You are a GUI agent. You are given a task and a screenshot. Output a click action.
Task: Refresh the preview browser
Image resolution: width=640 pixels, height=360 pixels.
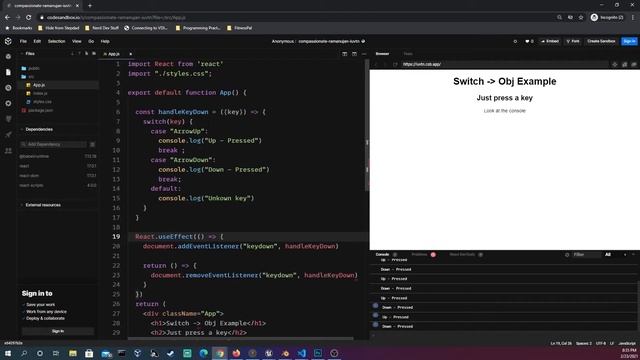[x=395, y=64]
